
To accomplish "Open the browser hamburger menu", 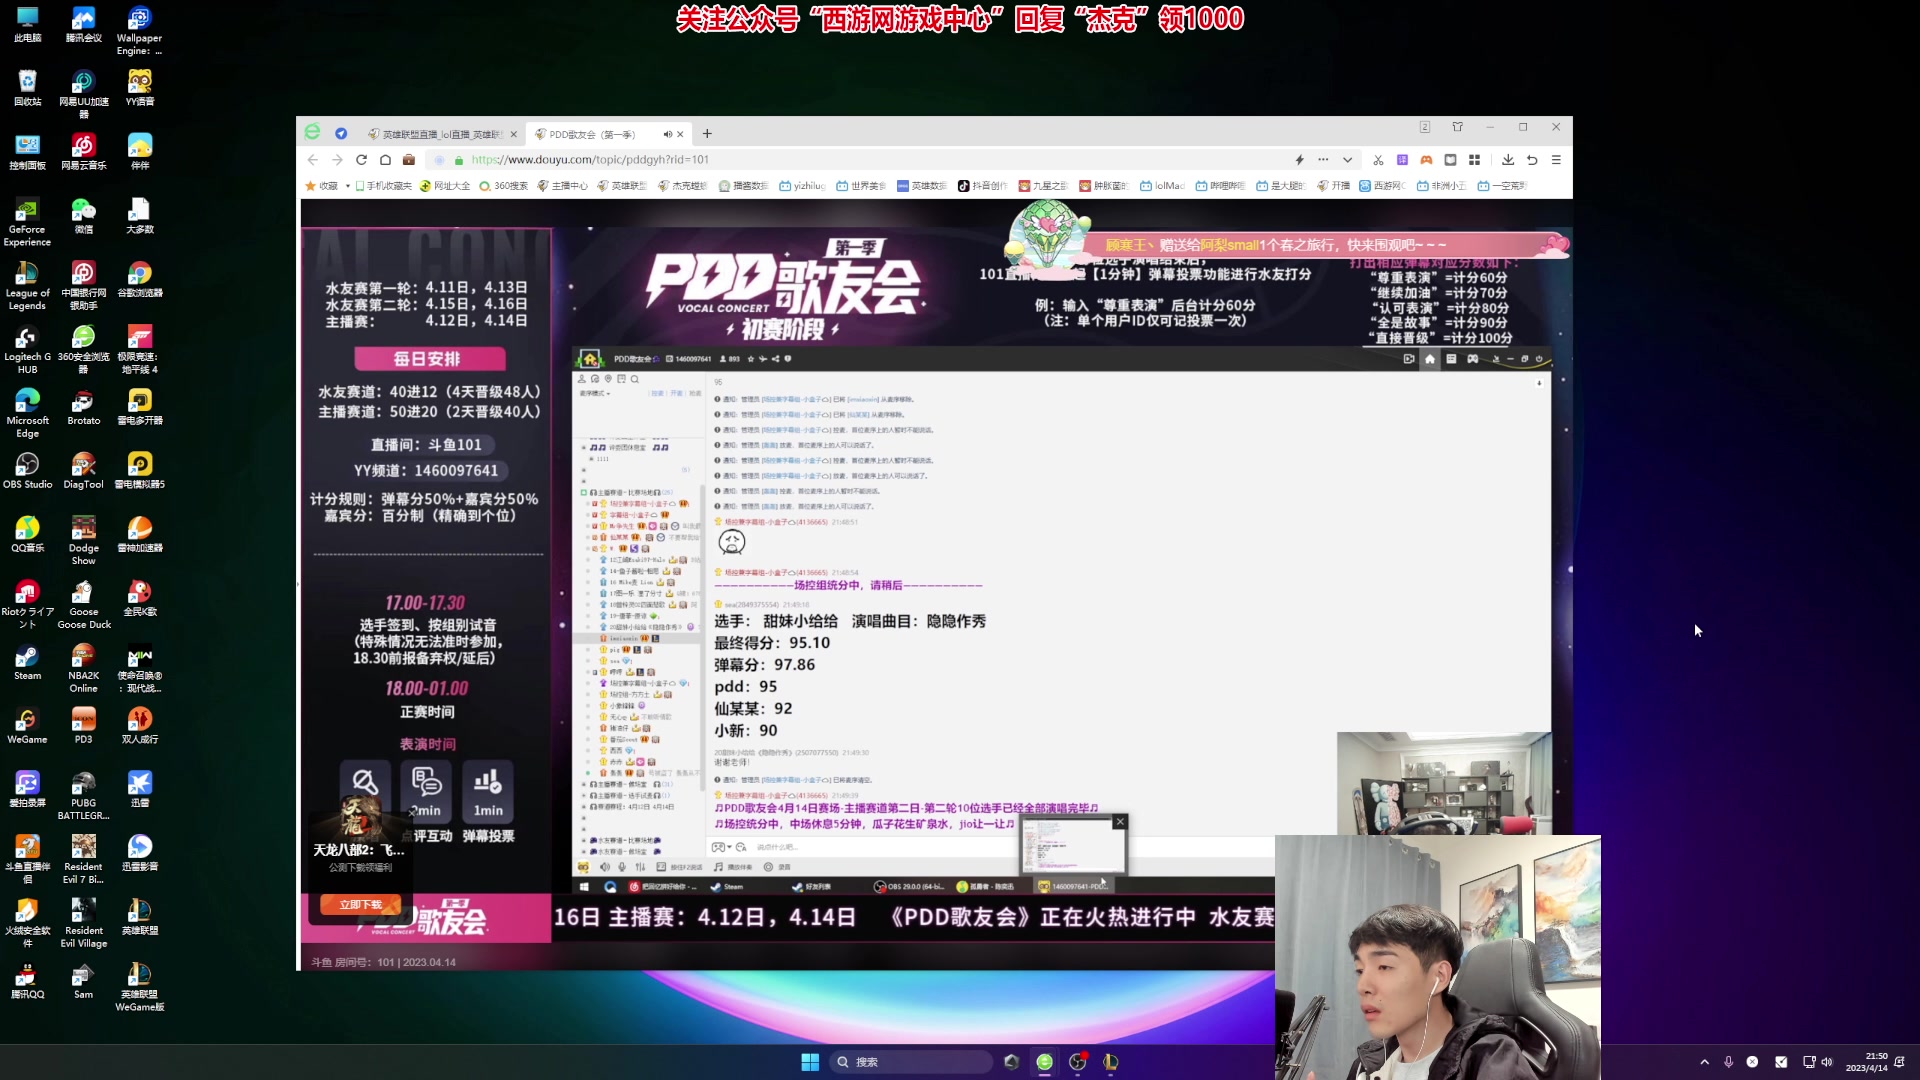I will tap(1556, 159).
